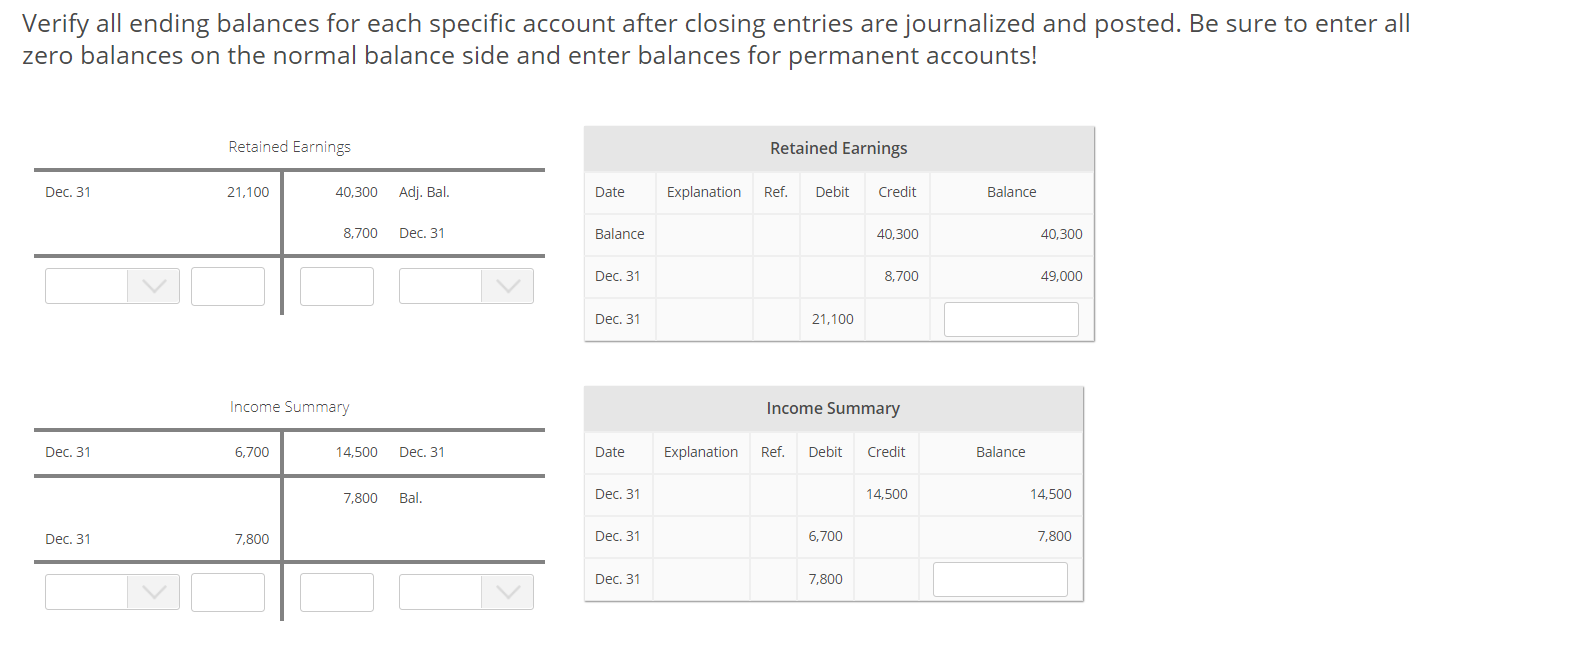Click the amount field under Income Summary debit side

[227, 592]
